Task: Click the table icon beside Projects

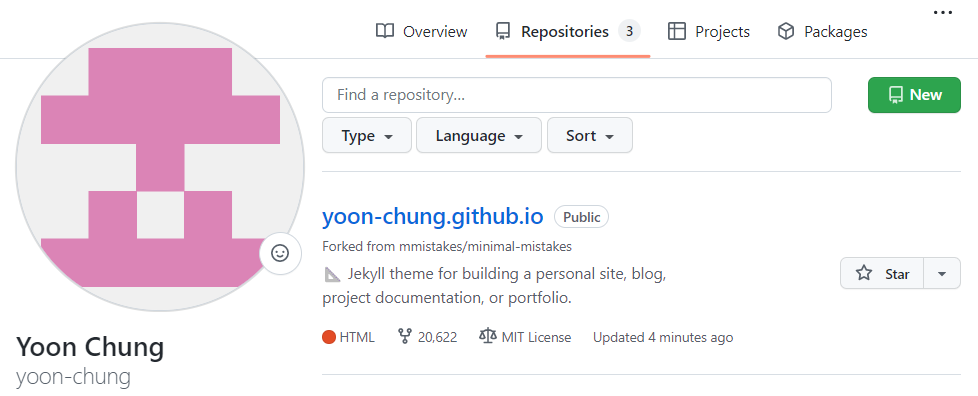Action: [x=677, y=31]
